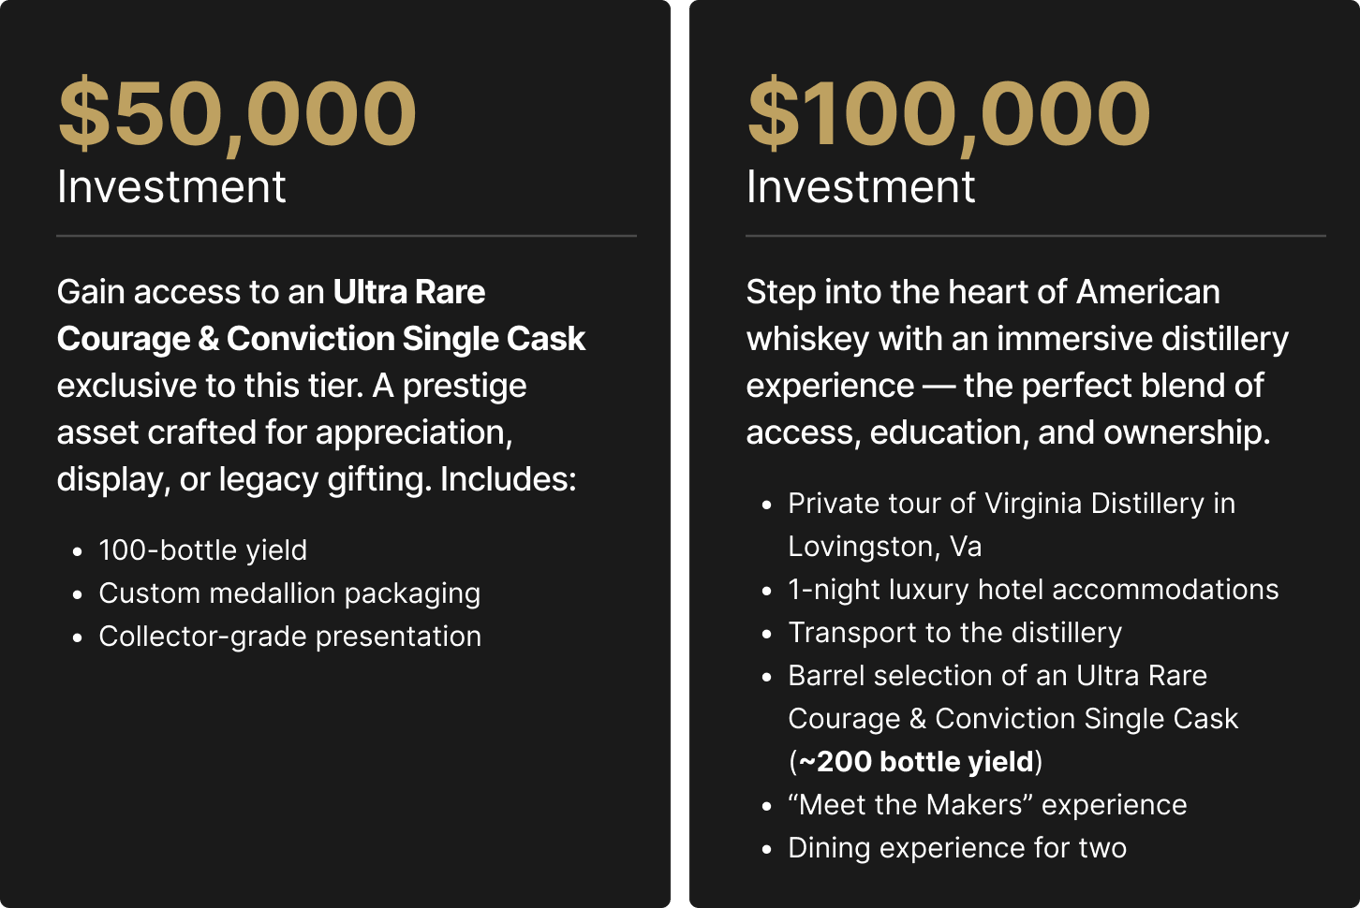Select the Investment label under $50,000
This screenshot has width=1360, height=908.
[171, 187]
